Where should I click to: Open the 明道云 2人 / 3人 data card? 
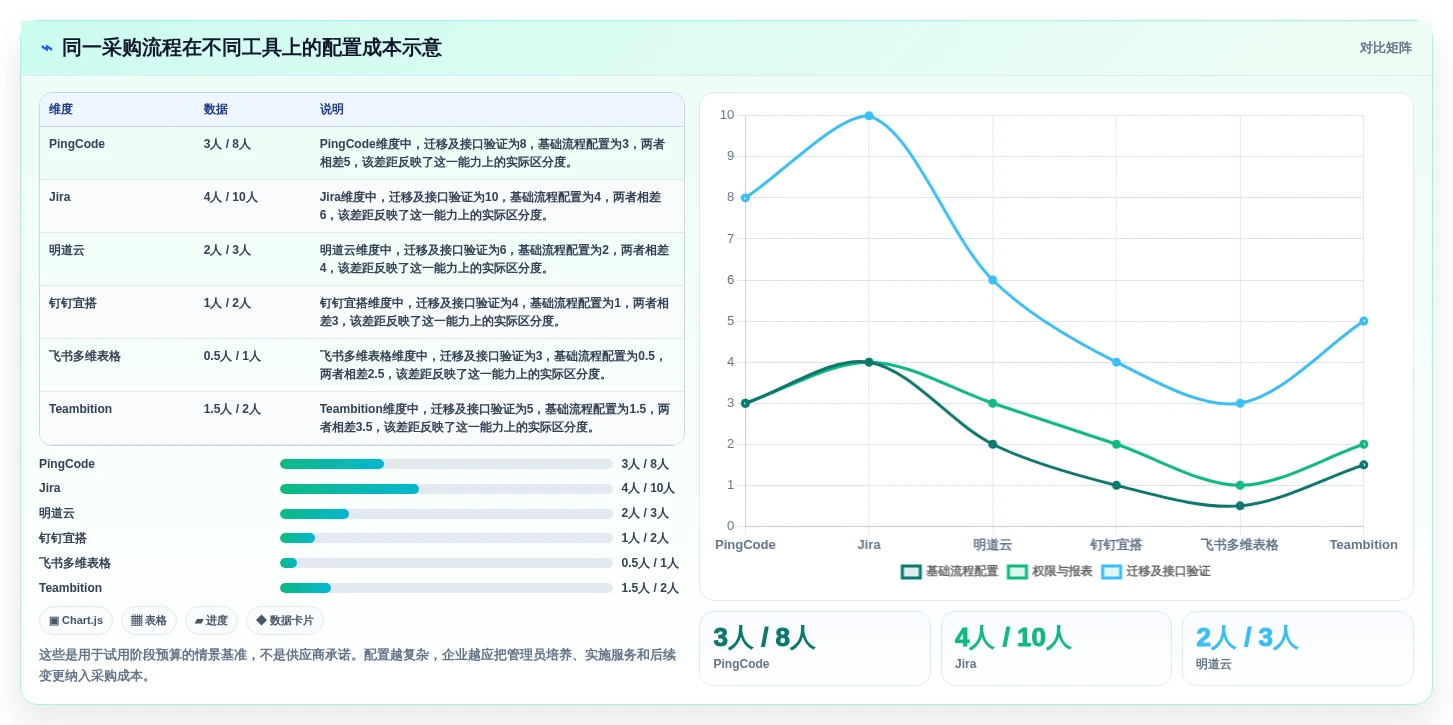tap(1298, 649)
